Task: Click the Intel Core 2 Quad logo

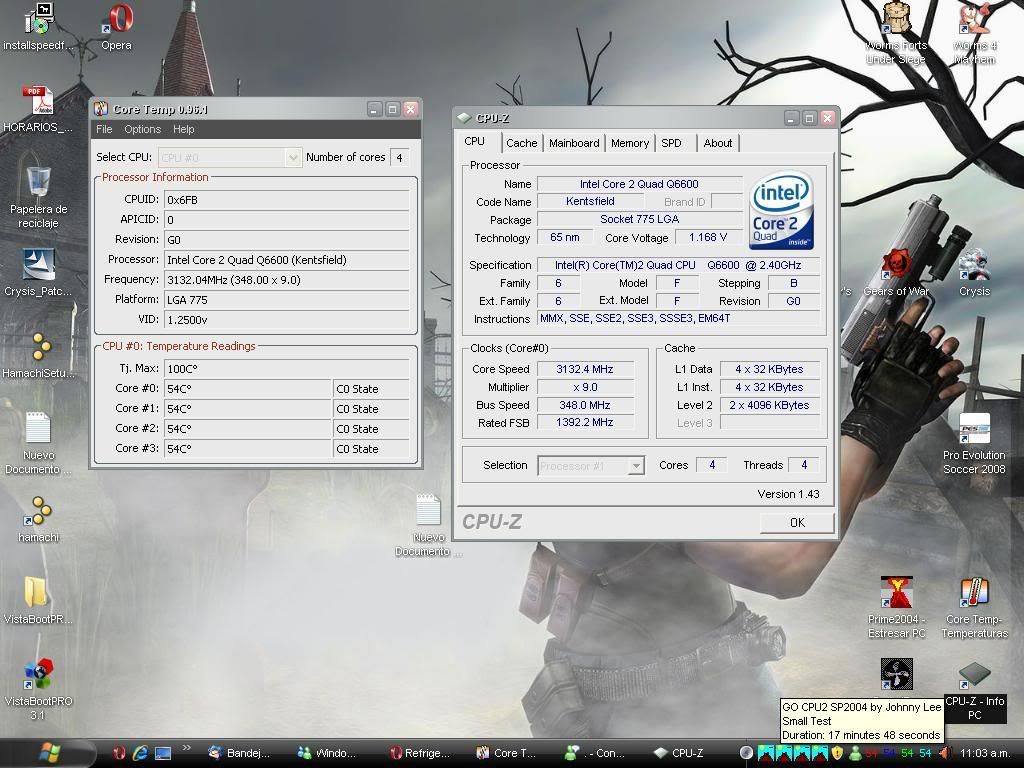Action: (781, 210)
